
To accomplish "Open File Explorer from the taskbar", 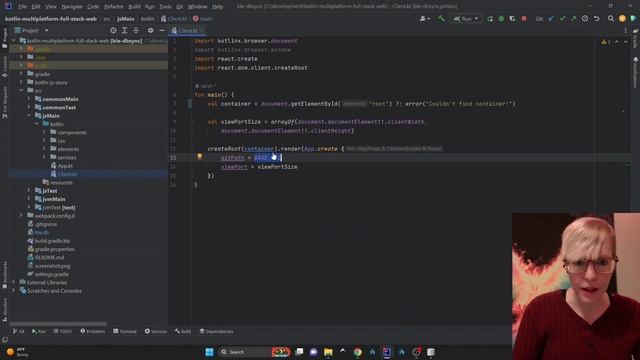I will [x=328, y=352].
